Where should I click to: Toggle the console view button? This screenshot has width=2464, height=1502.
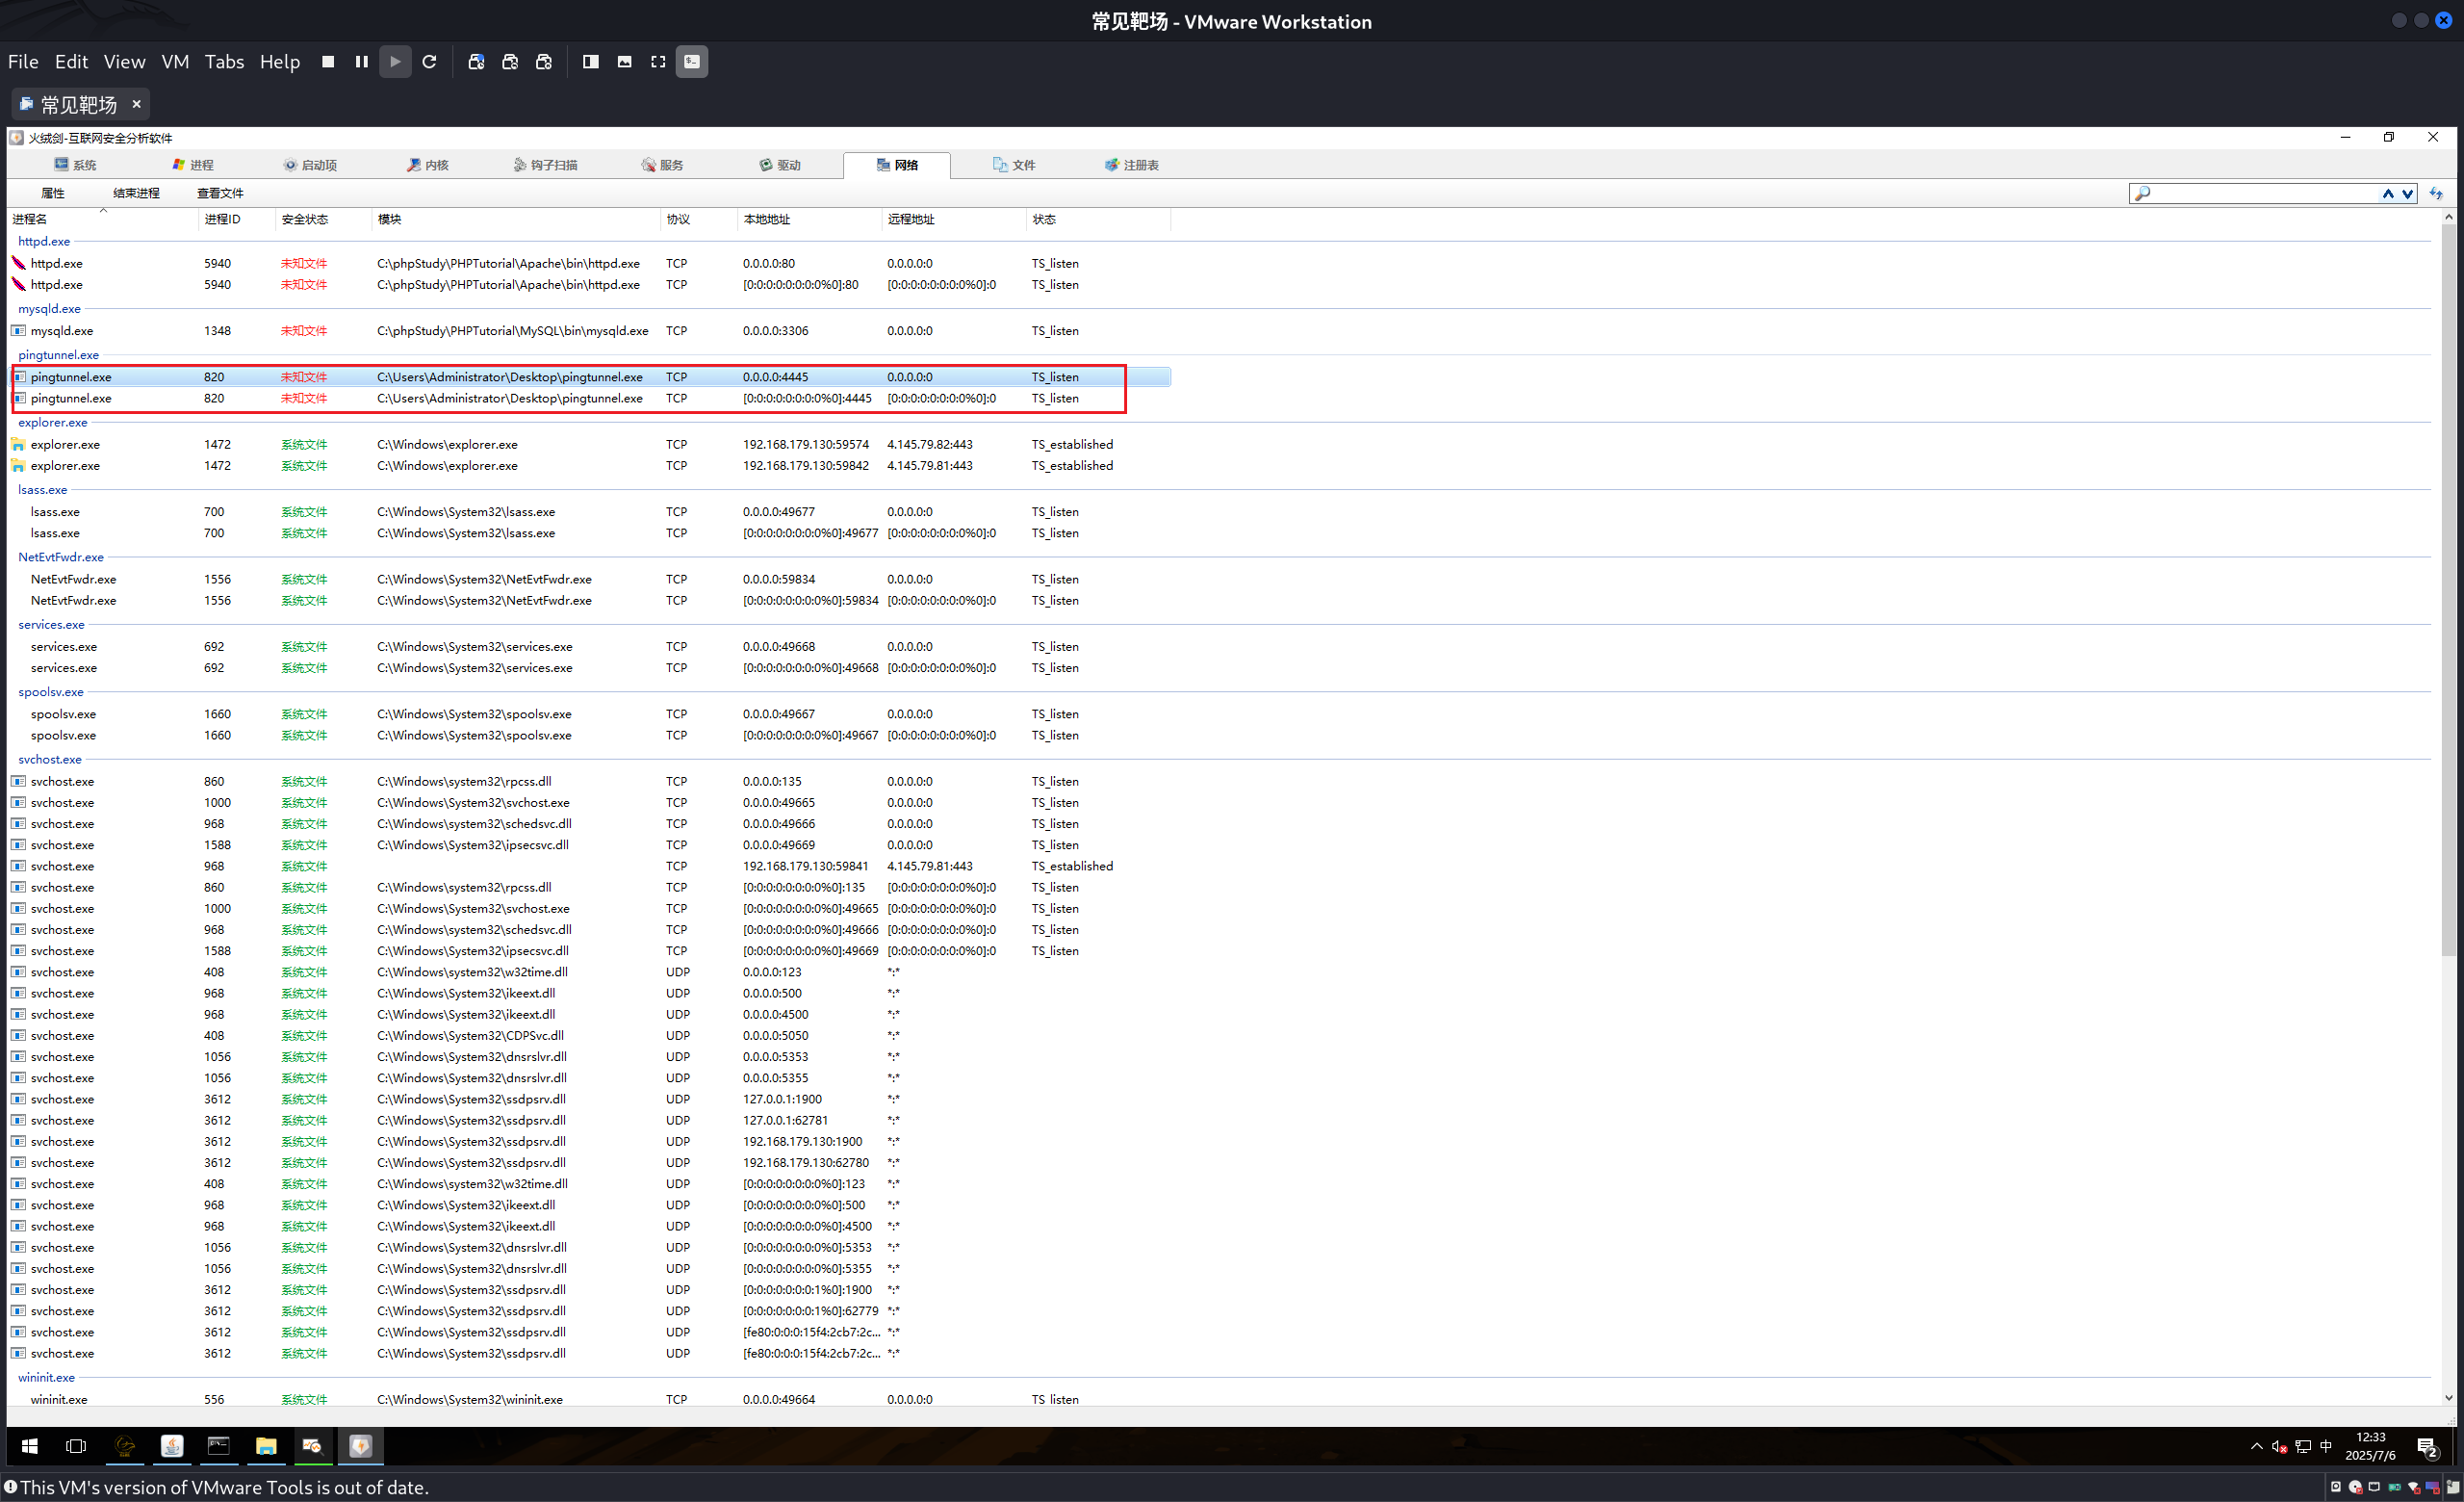click(x=692, y=62)
